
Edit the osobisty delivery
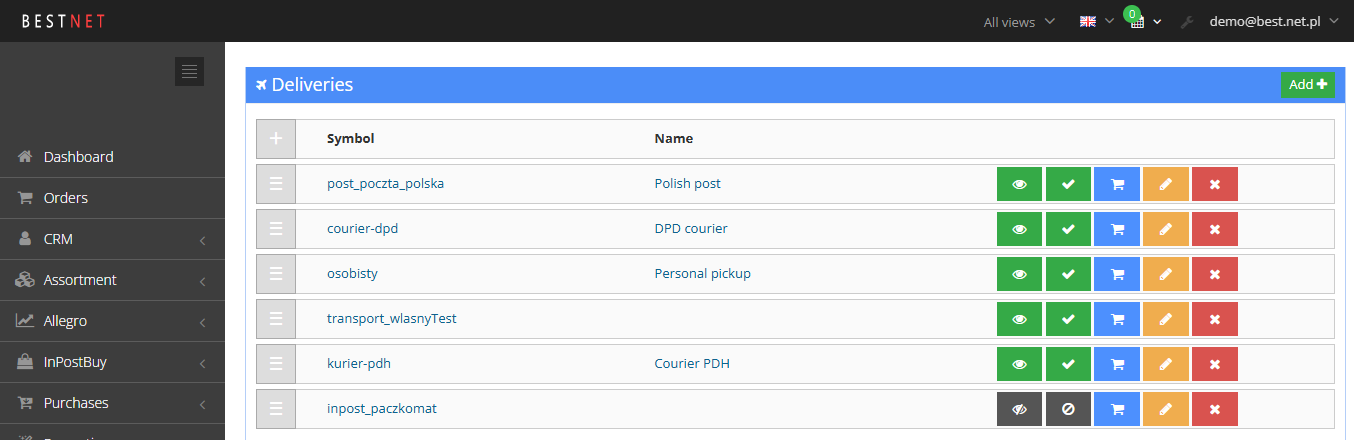pyautogui.click(x=1166, y=274)
